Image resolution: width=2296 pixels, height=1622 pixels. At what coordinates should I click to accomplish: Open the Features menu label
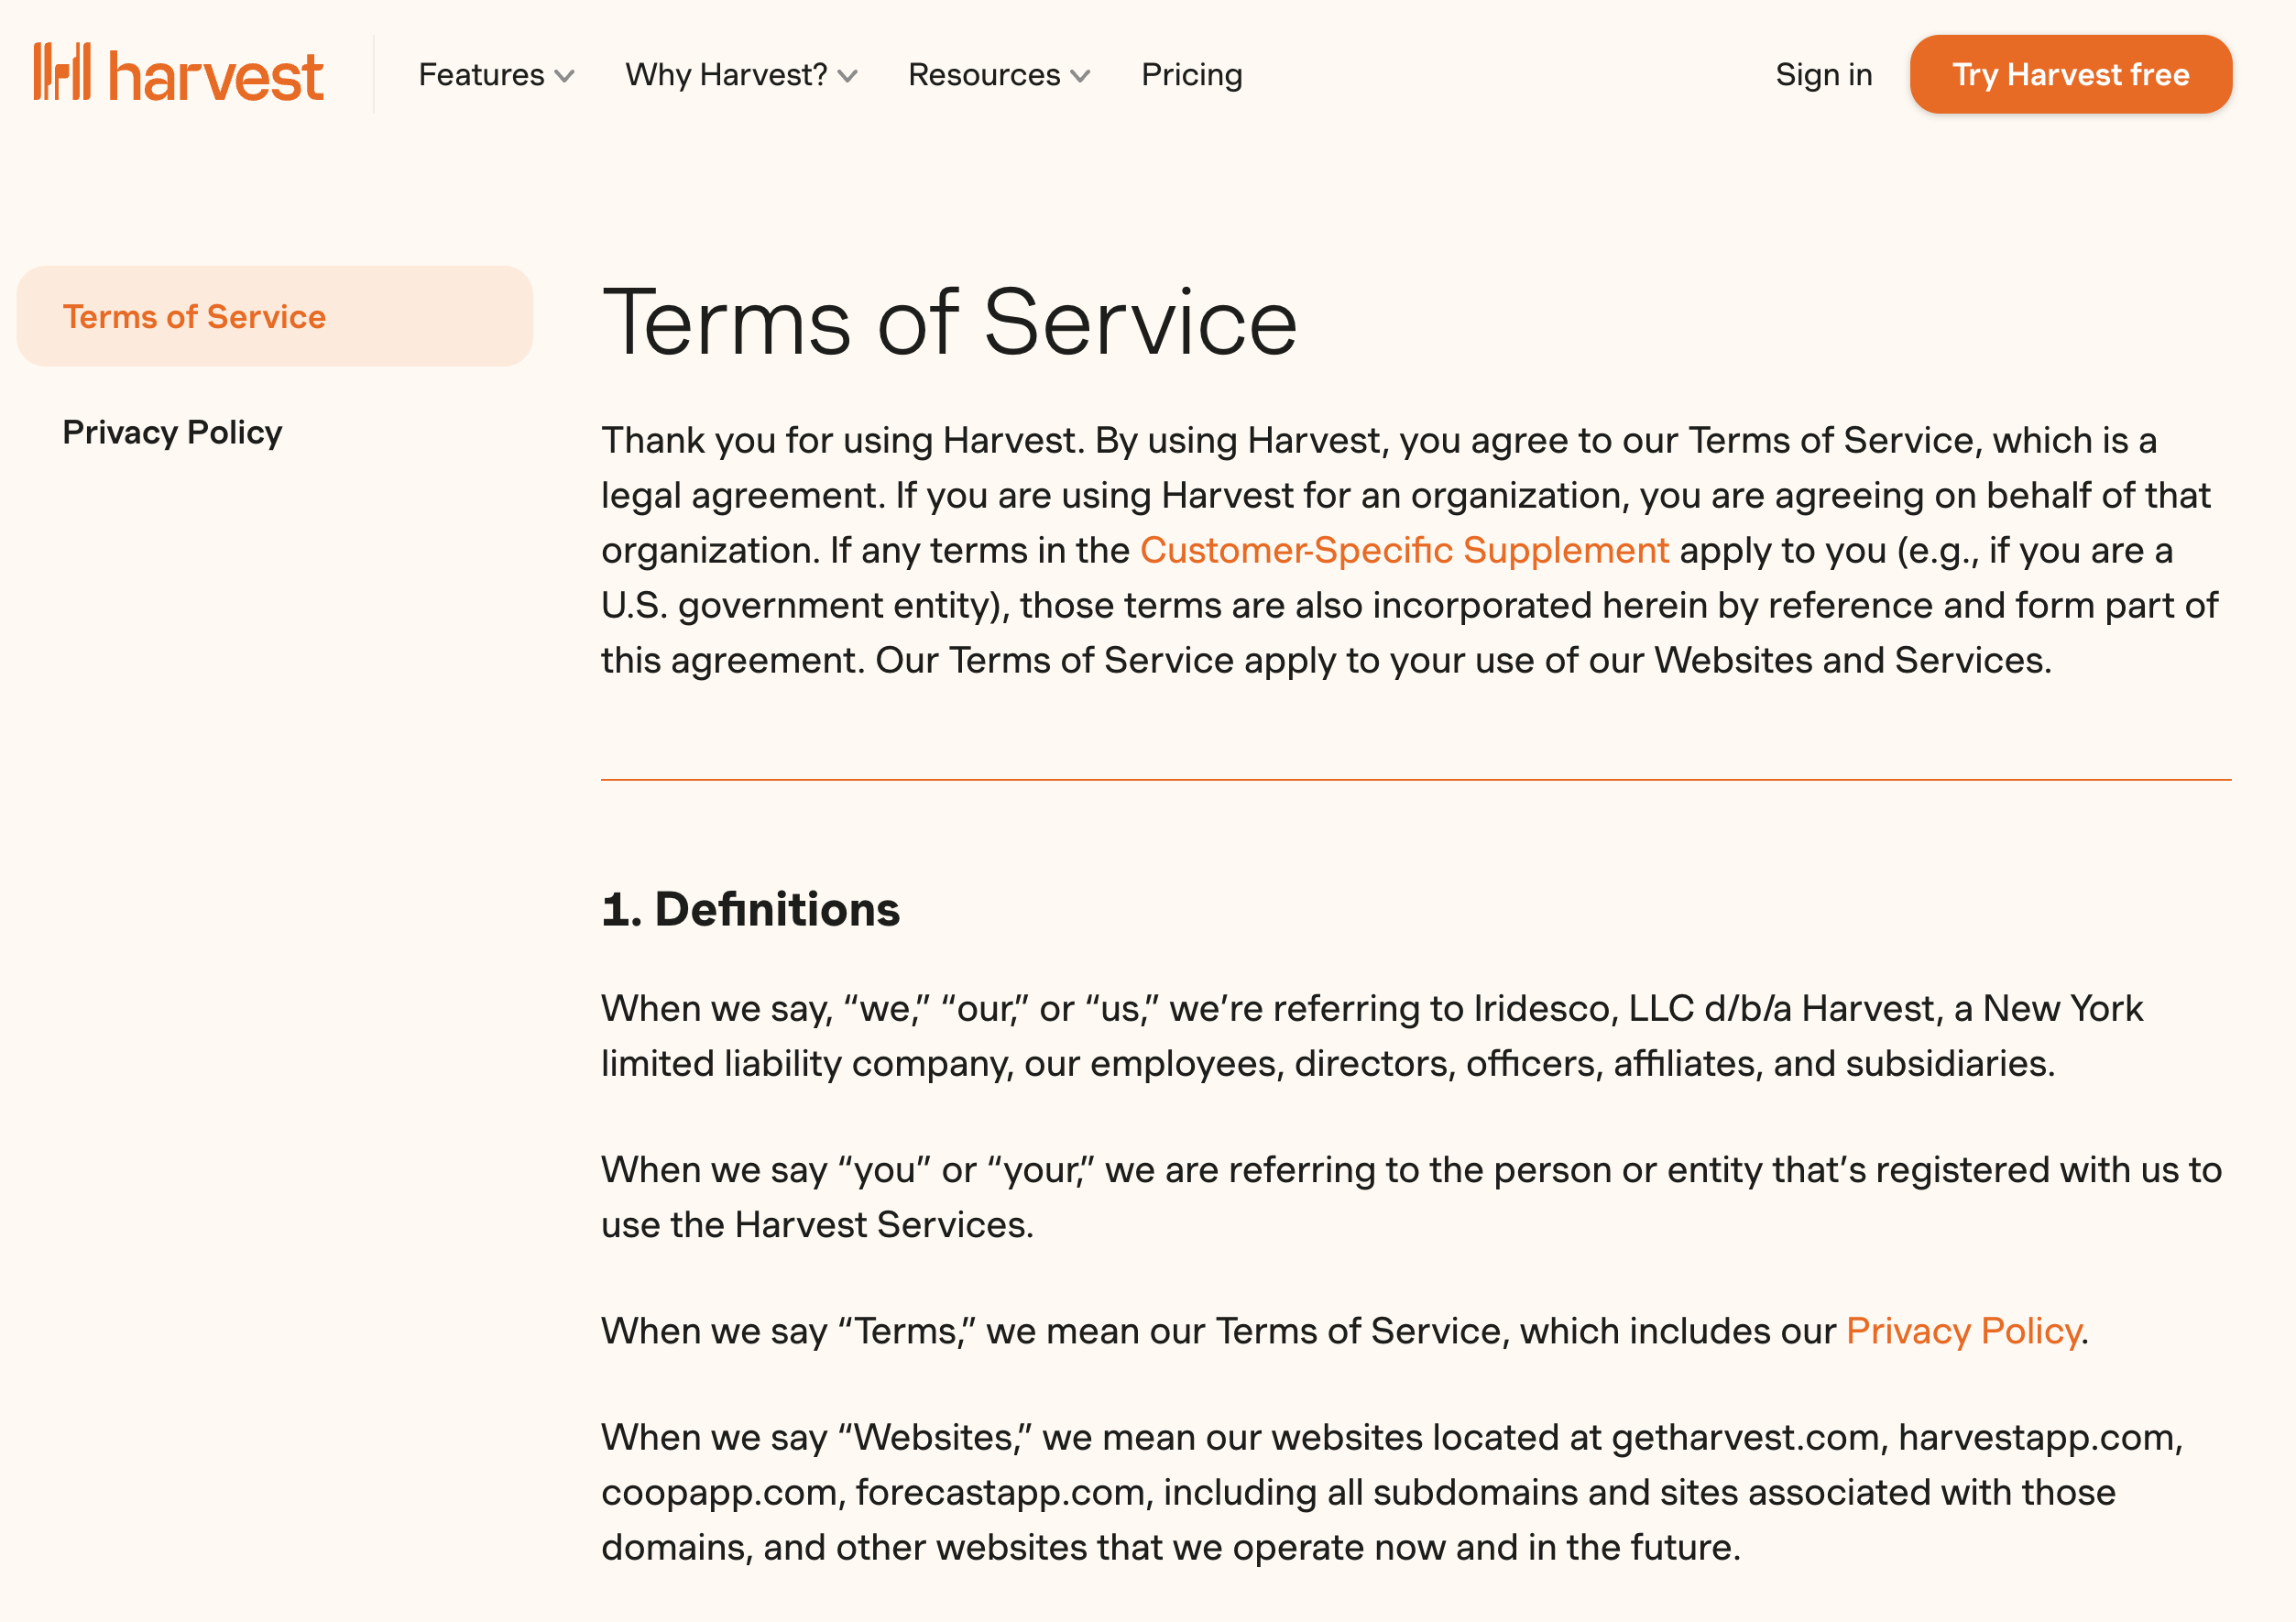coord(481,75)
